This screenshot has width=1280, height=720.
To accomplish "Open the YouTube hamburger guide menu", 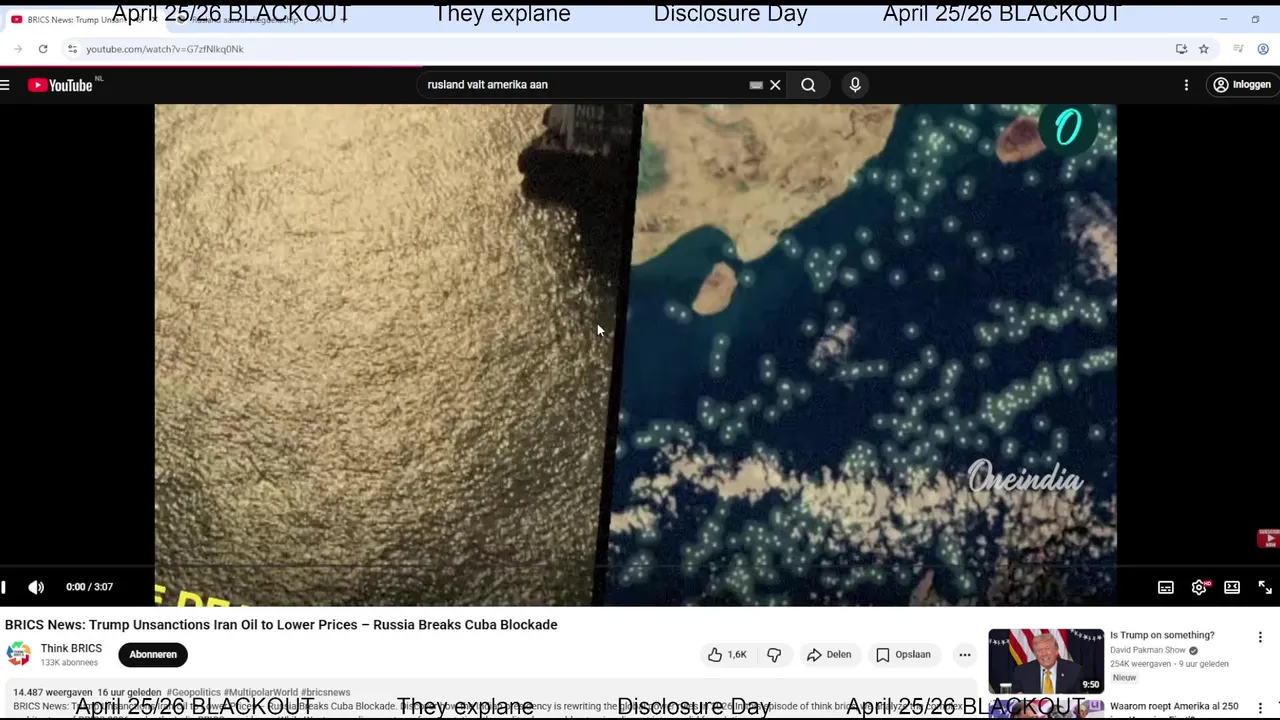I will tap(5, 85).
